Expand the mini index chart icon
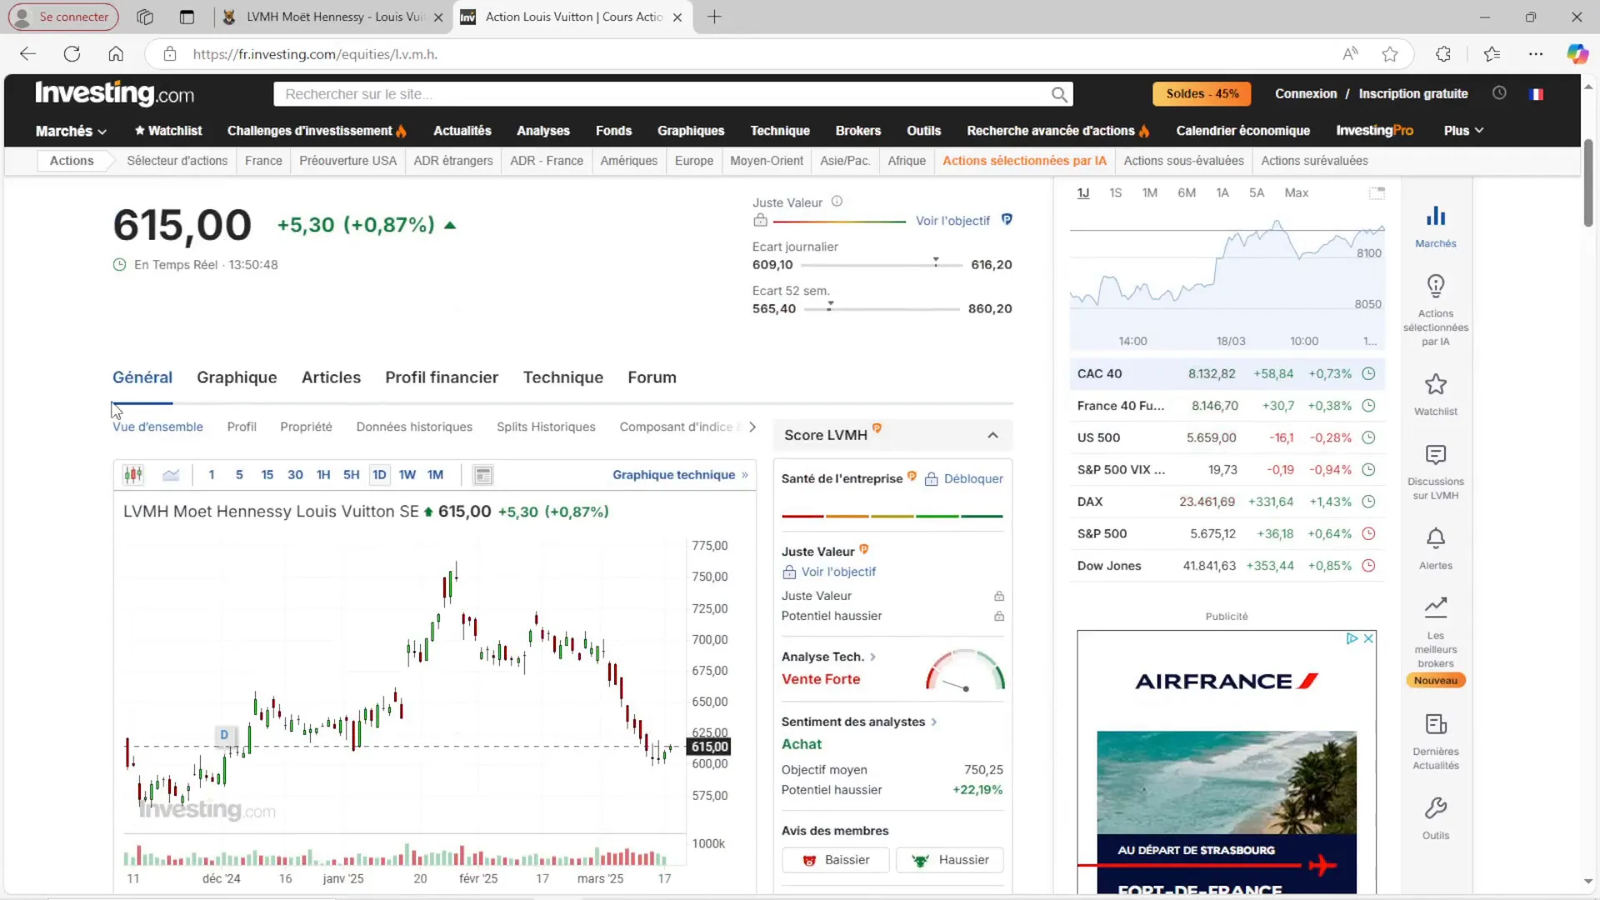1600x900 pixels. click(x=1377, y=192)
